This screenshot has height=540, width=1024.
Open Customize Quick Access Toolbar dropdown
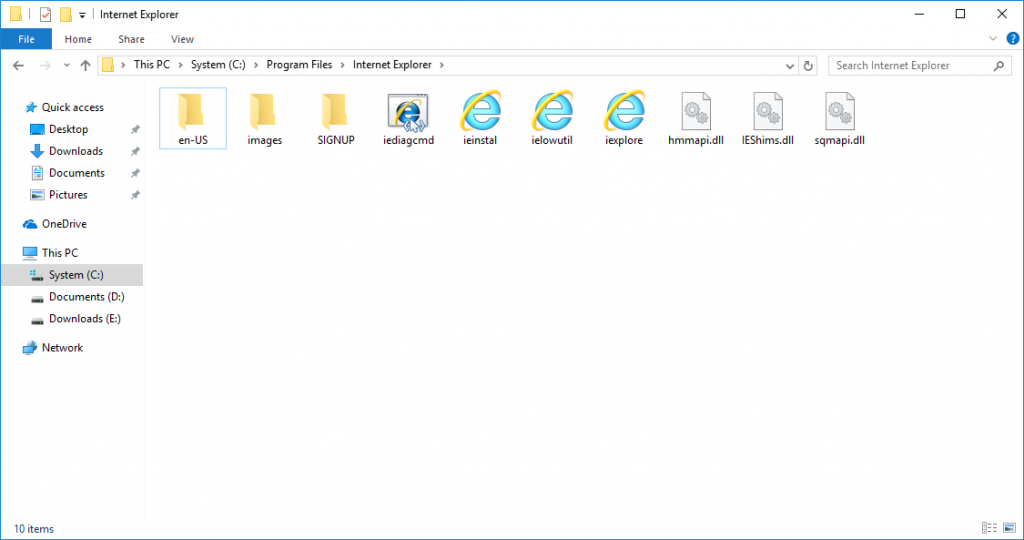(82, 15)
